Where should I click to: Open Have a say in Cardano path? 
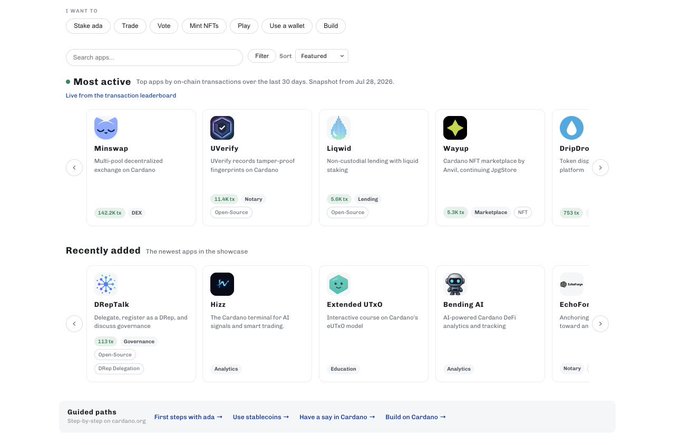(337, 417)
